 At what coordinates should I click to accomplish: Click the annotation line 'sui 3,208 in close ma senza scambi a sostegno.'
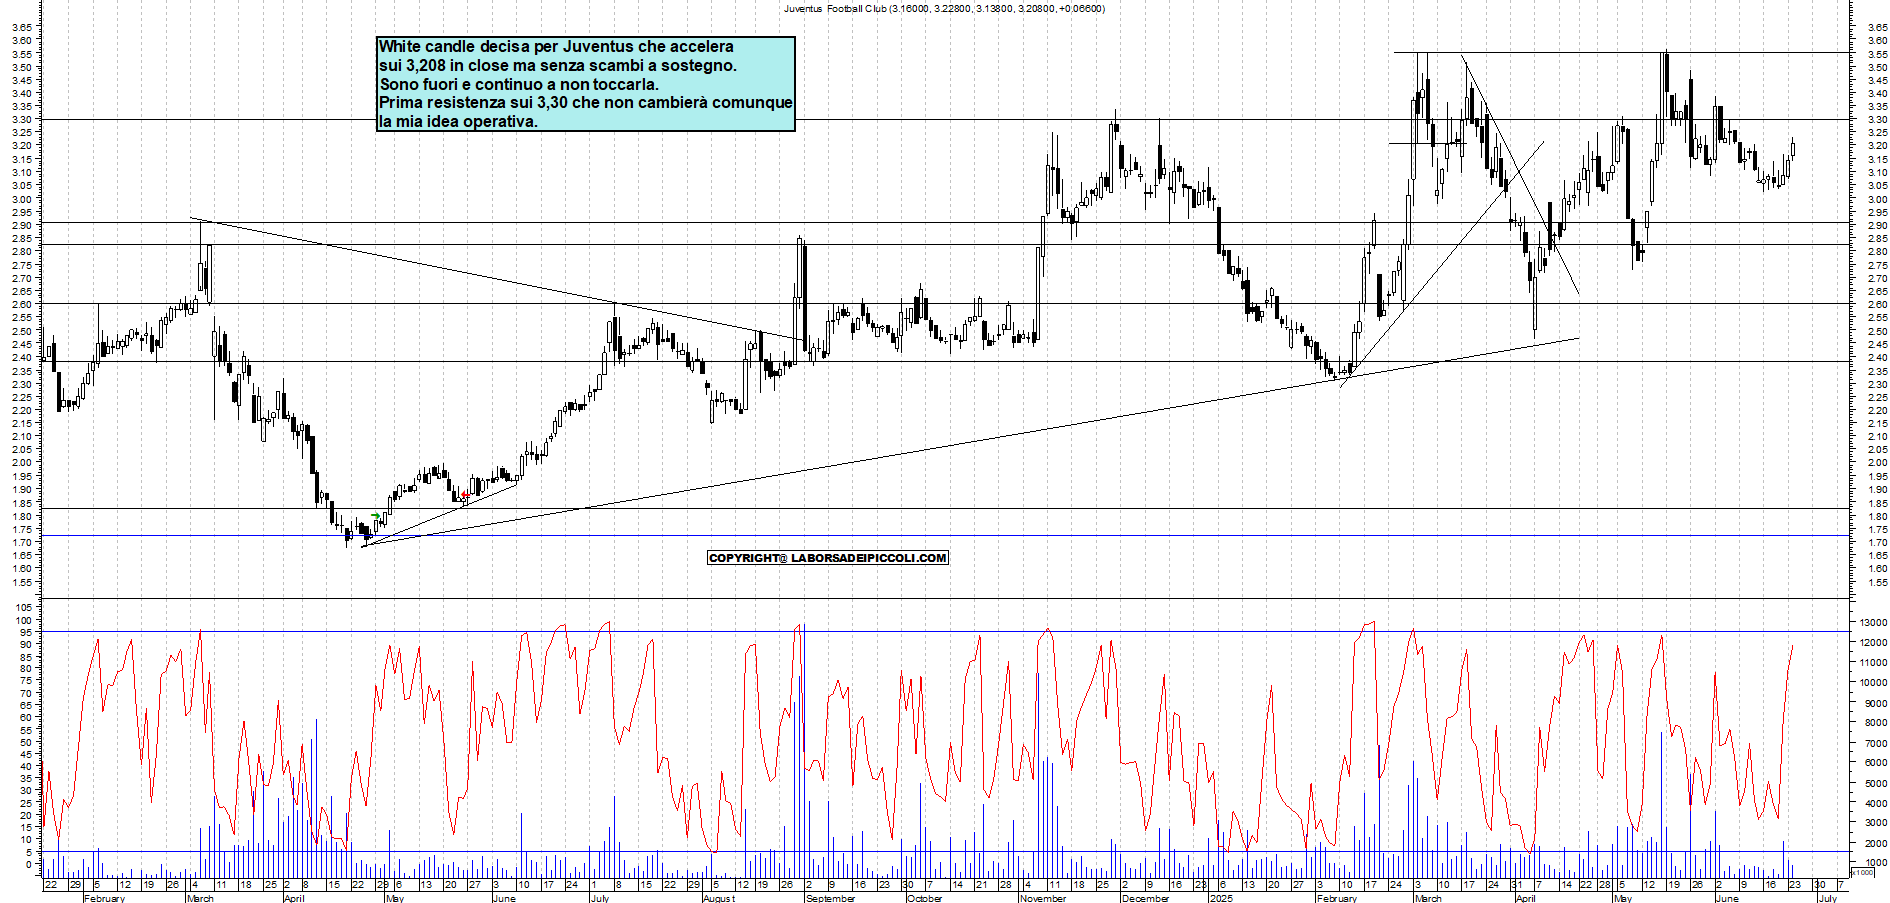click(558, 66)
